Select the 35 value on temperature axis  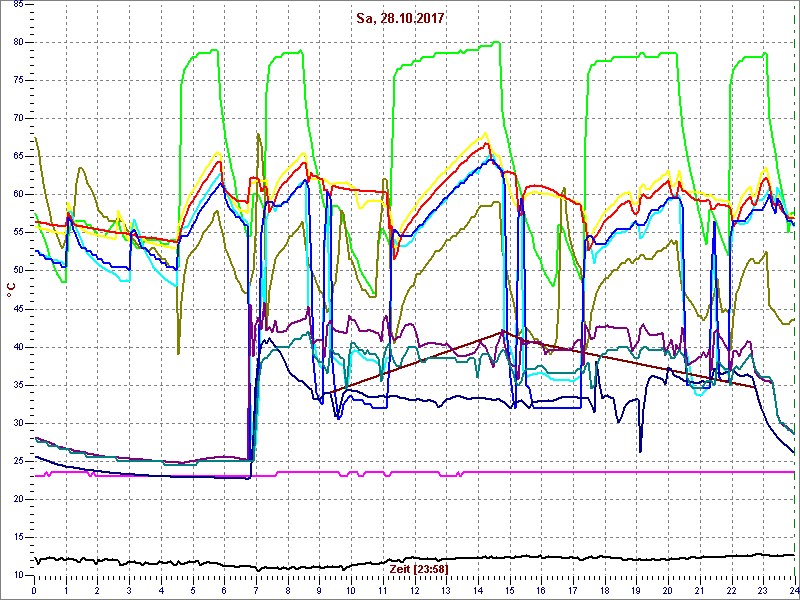click(16, 385)
